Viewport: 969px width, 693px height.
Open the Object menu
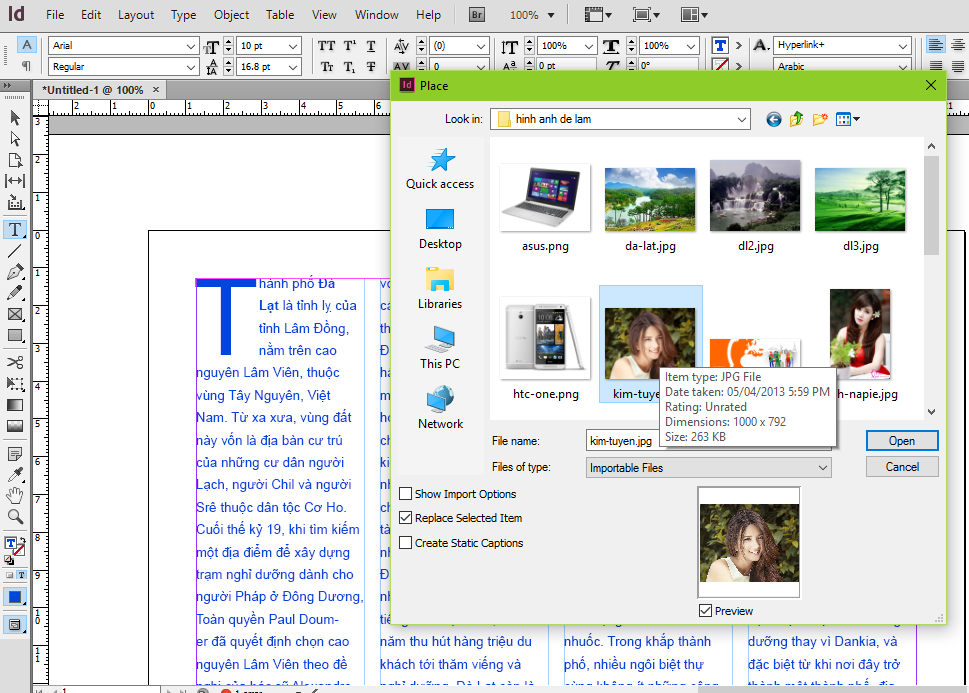[x=232, y=15]
